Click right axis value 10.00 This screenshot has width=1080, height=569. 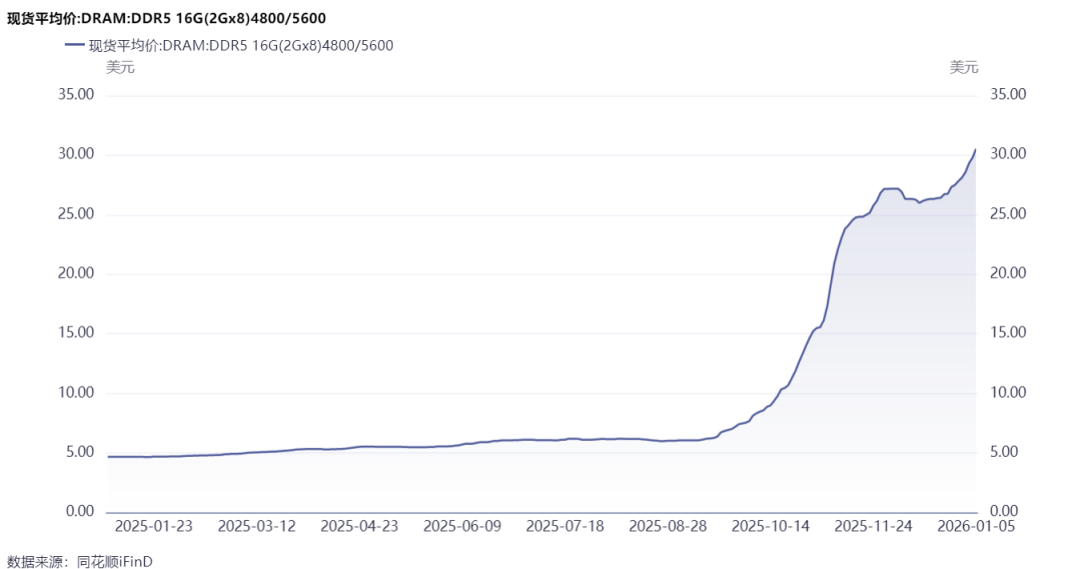1008,392
